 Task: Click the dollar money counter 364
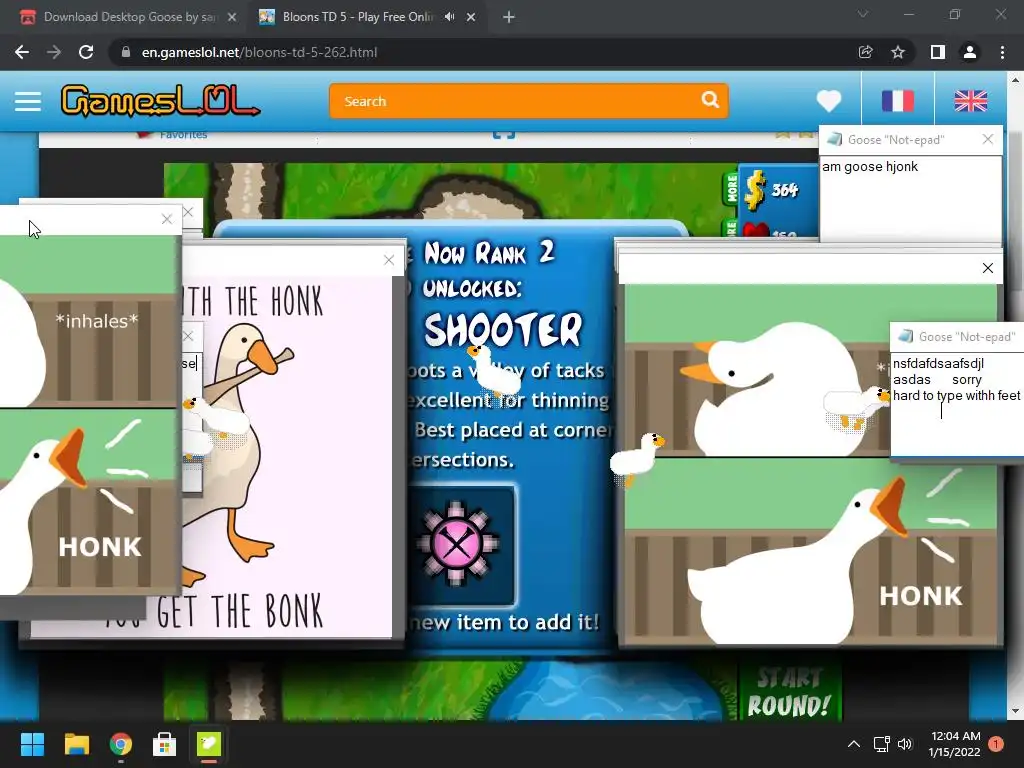775,190
